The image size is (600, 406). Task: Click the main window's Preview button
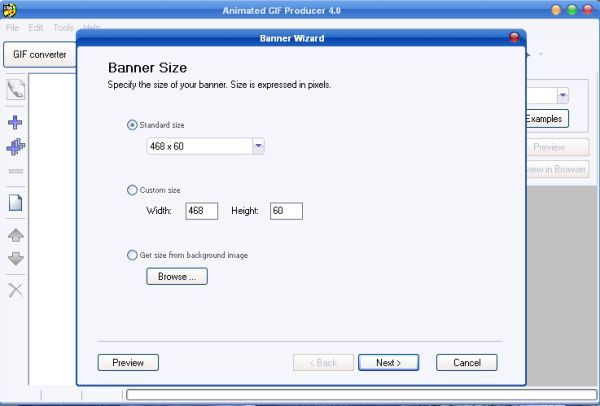click(x=558, y=147)
